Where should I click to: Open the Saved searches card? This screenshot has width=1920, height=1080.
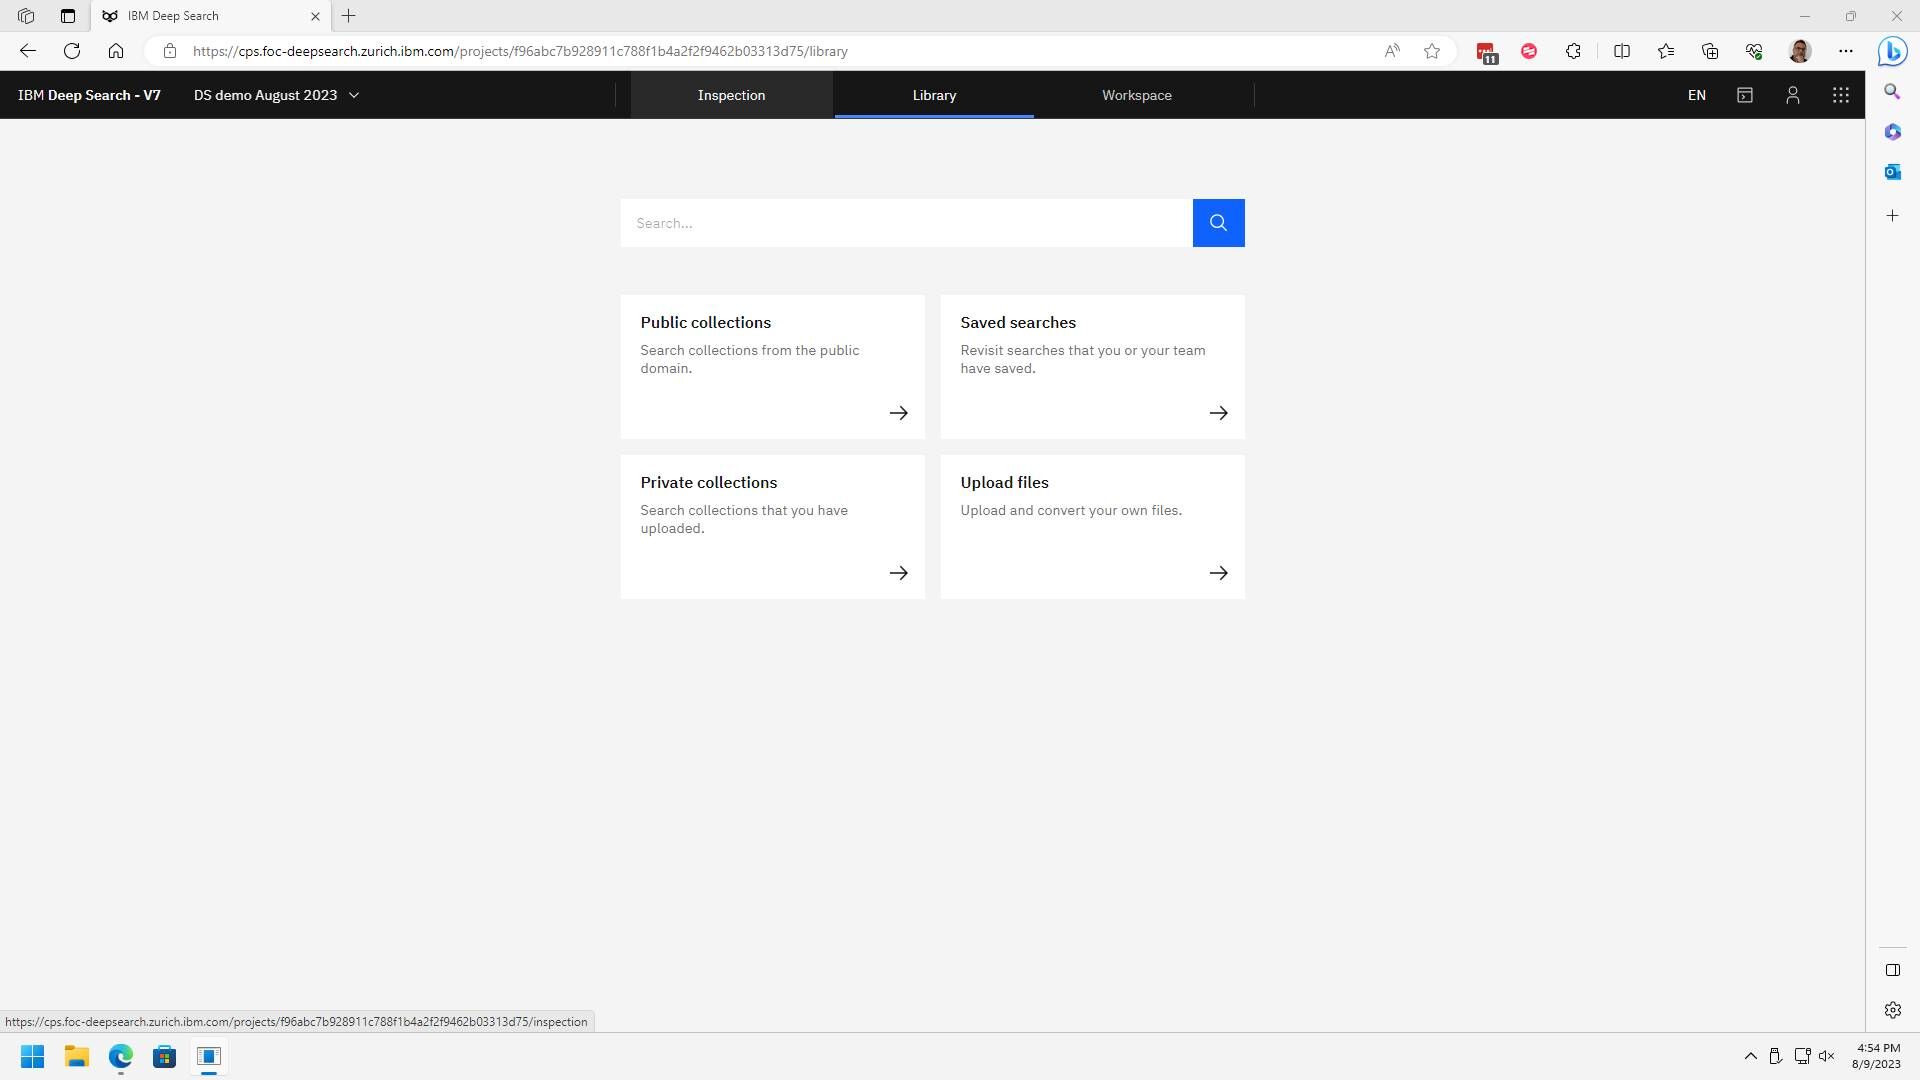(1093, 367)
